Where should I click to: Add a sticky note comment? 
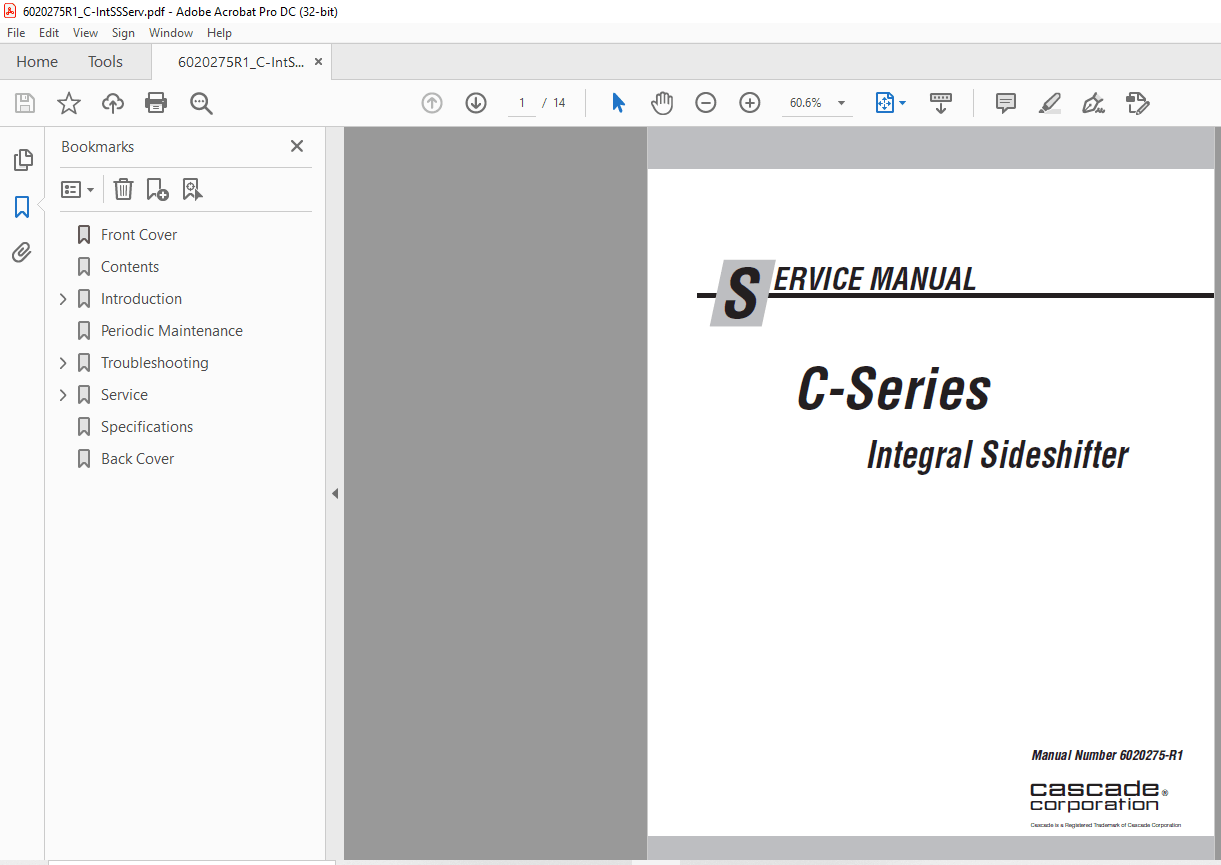(1005, 103)
